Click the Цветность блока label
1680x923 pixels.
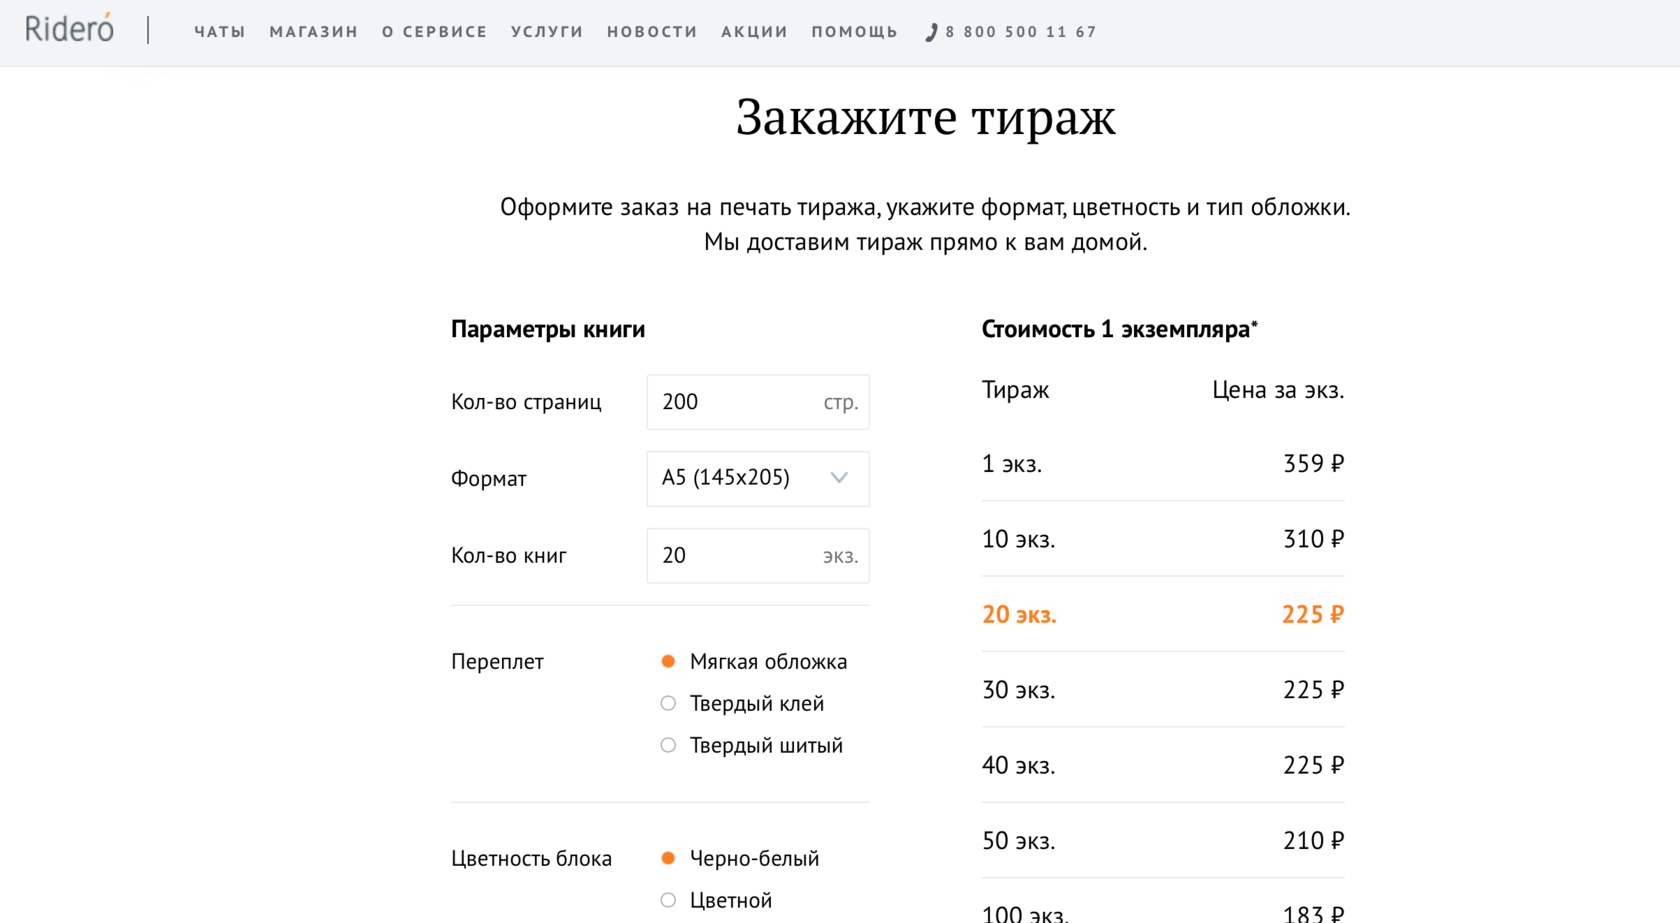[531, 859]
